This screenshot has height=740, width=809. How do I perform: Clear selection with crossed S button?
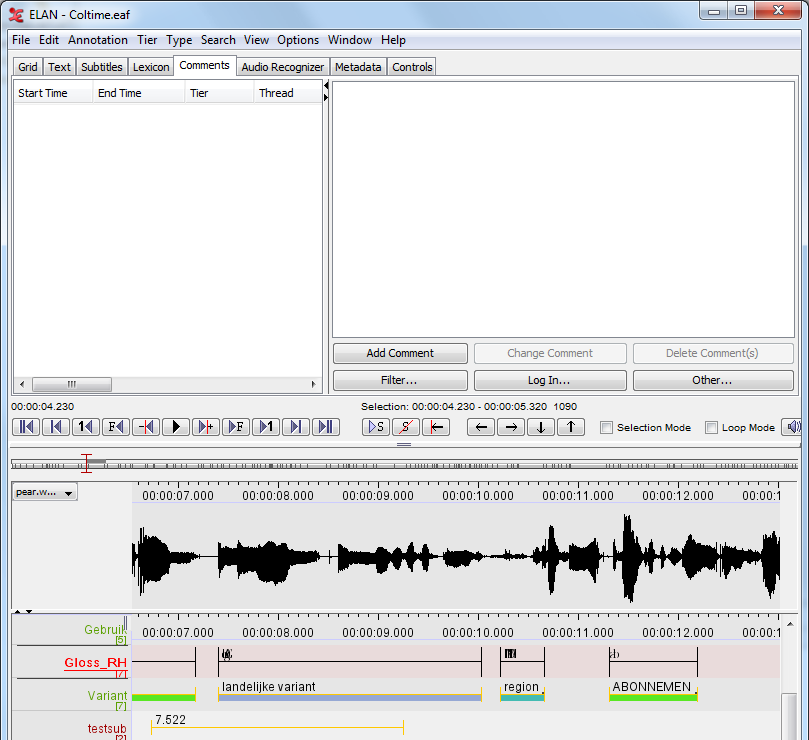[x=406, y=427]
